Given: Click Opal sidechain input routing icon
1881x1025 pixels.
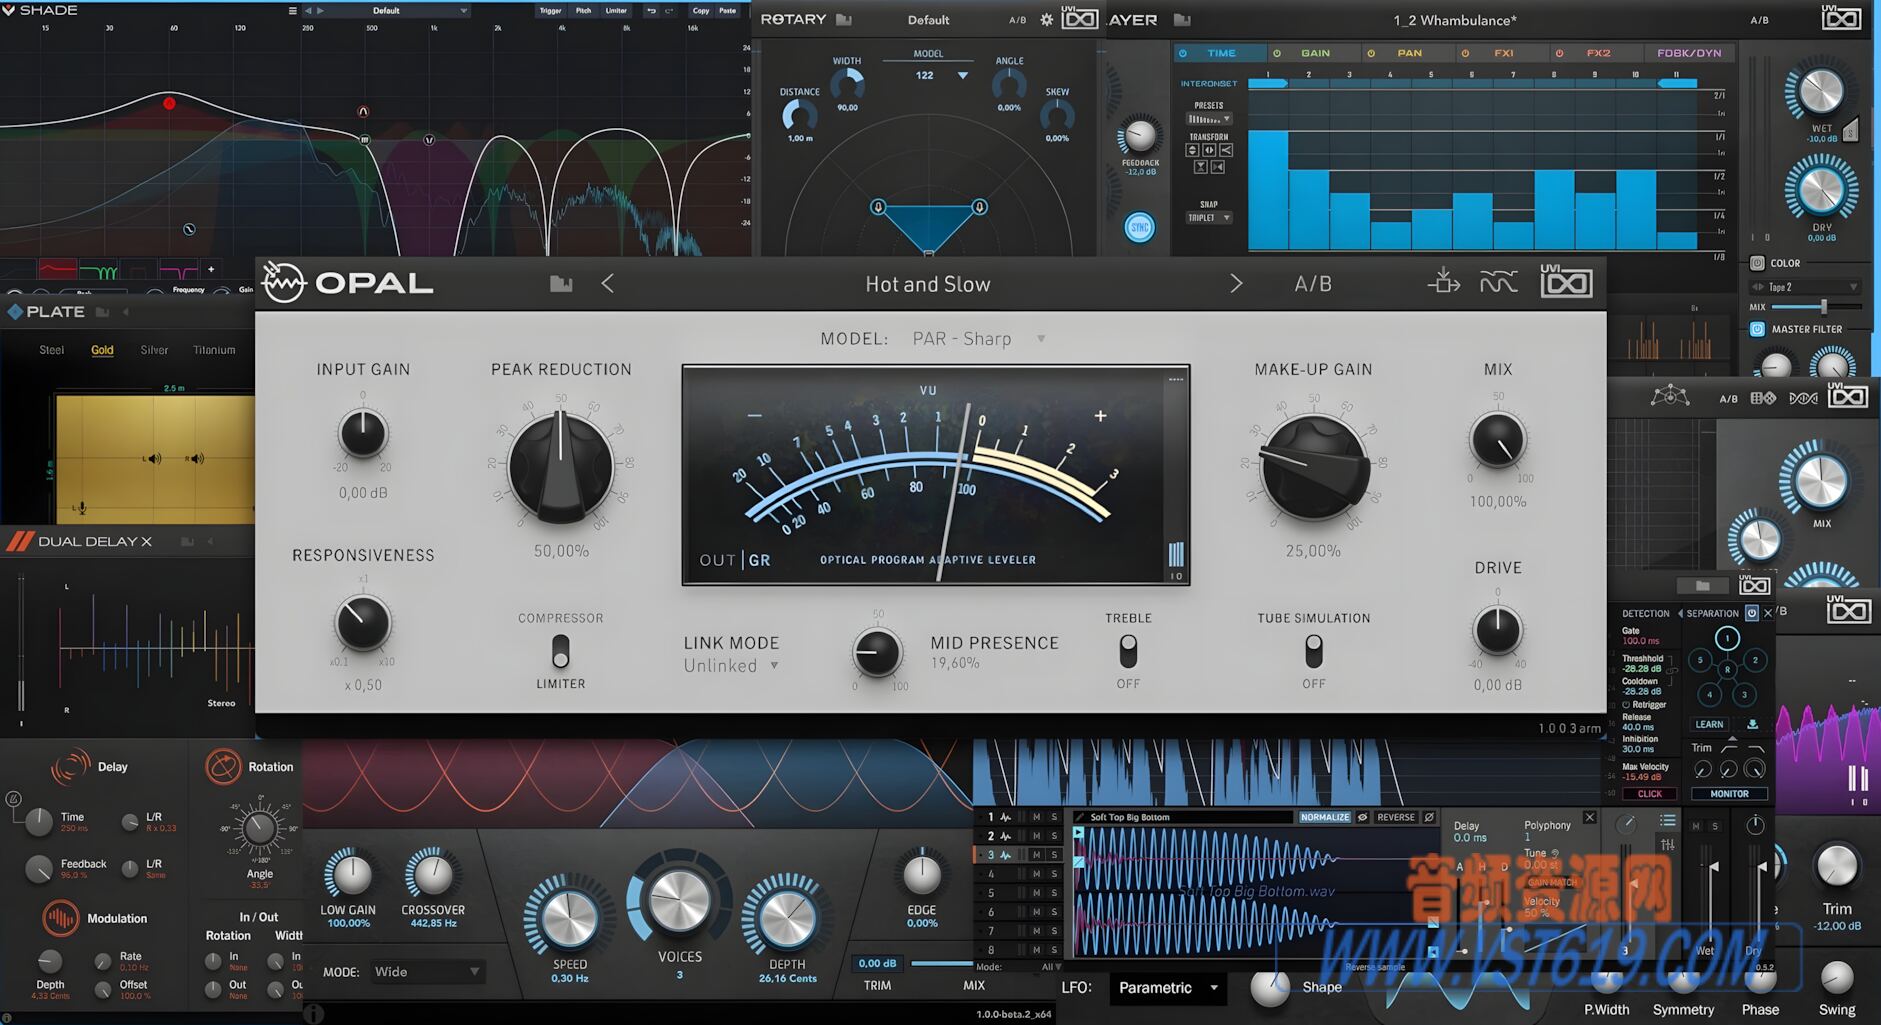Looking at the screenshot, I should tap(1442, 281).
